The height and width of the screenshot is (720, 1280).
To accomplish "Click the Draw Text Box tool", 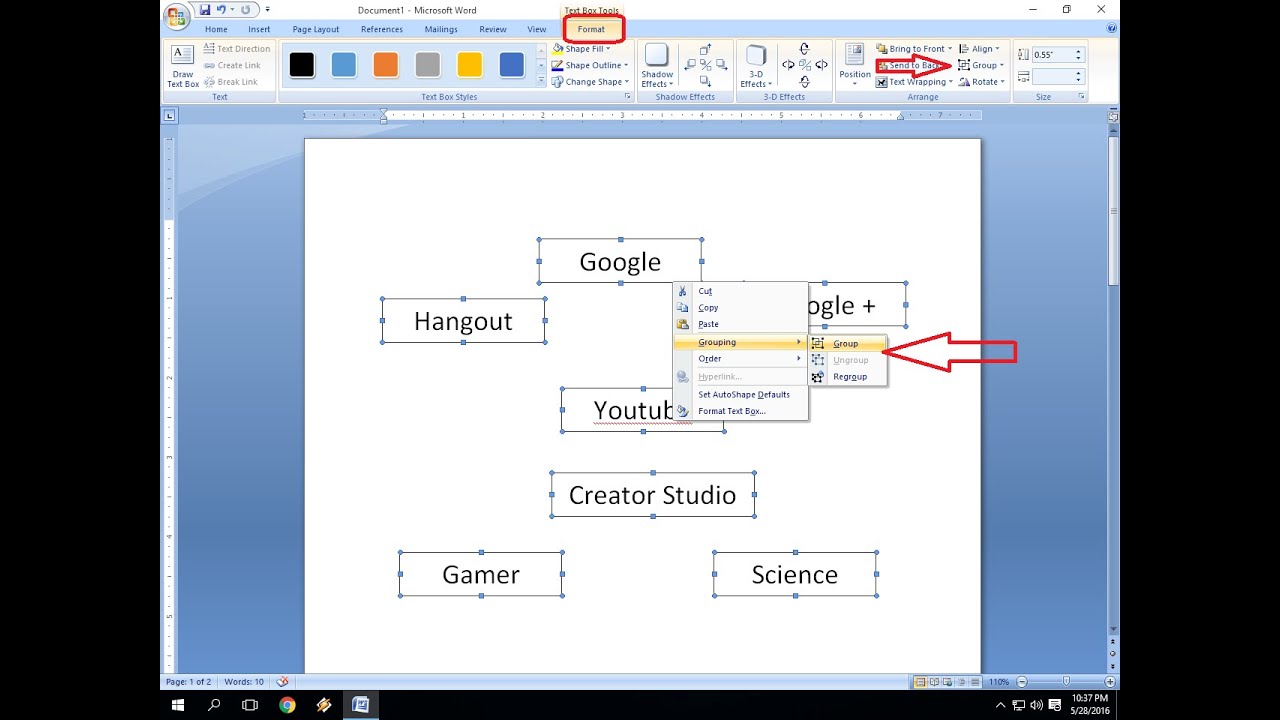I will pos(183,67).
